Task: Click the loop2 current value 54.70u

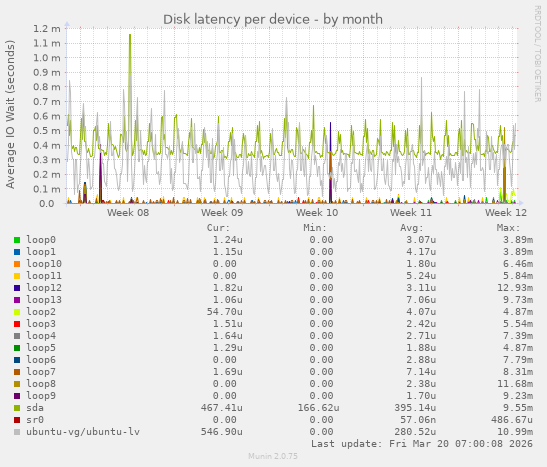Action: (225, 312)
